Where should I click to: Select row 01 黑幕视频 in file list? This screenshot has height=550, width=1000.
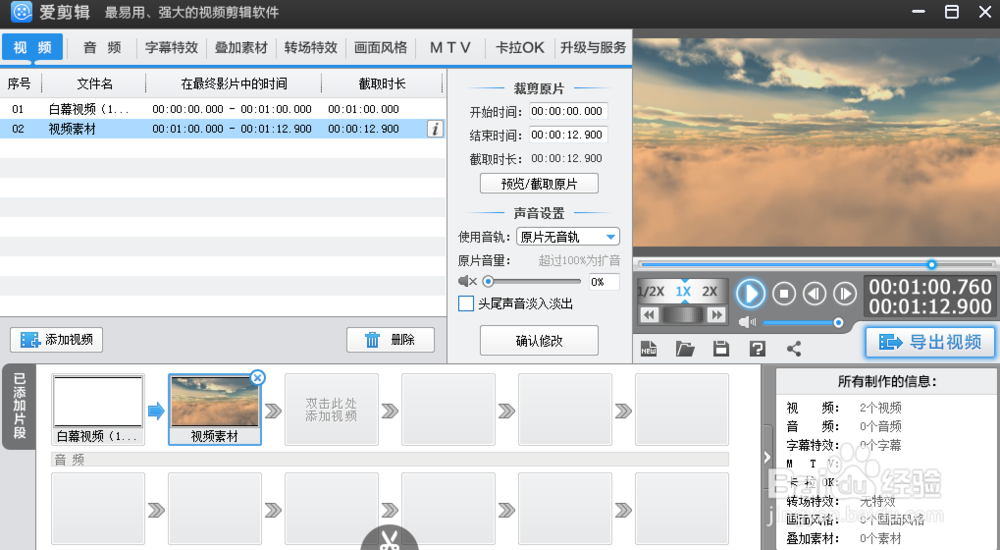coord(223,109)
